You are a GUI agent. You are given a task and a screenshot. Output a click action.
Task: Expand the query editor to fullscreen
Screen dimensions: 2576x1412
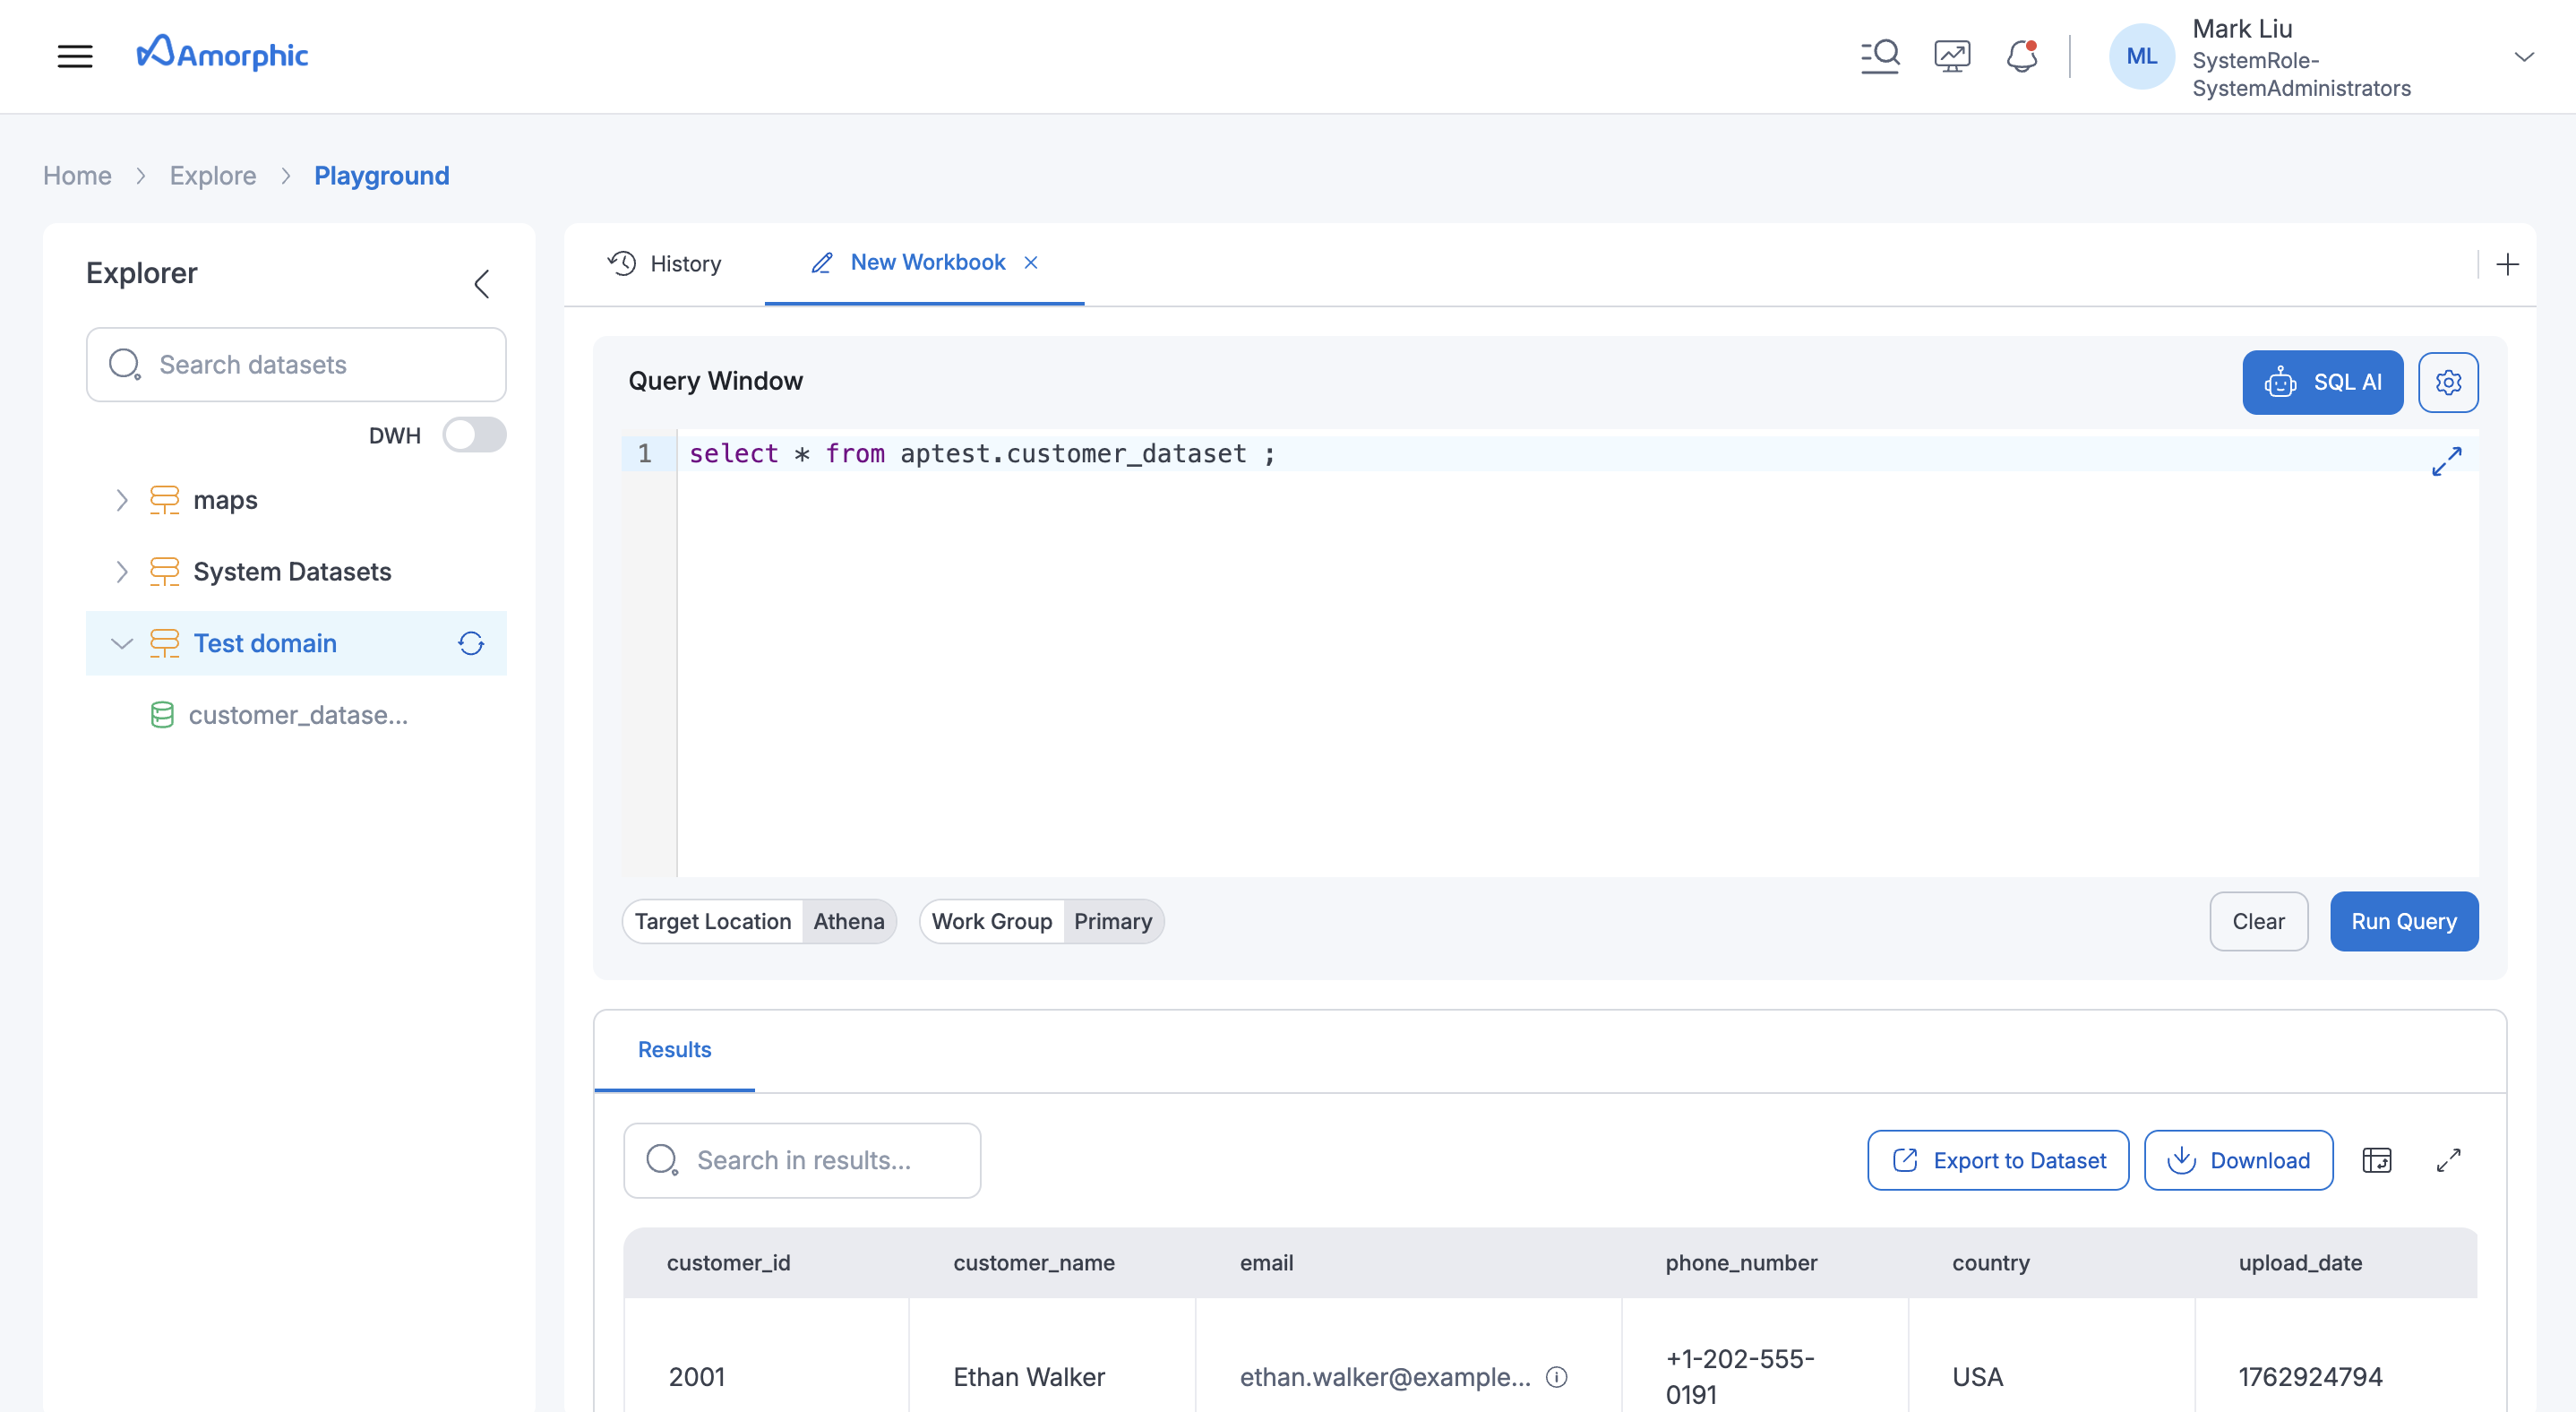[2447, 461]
